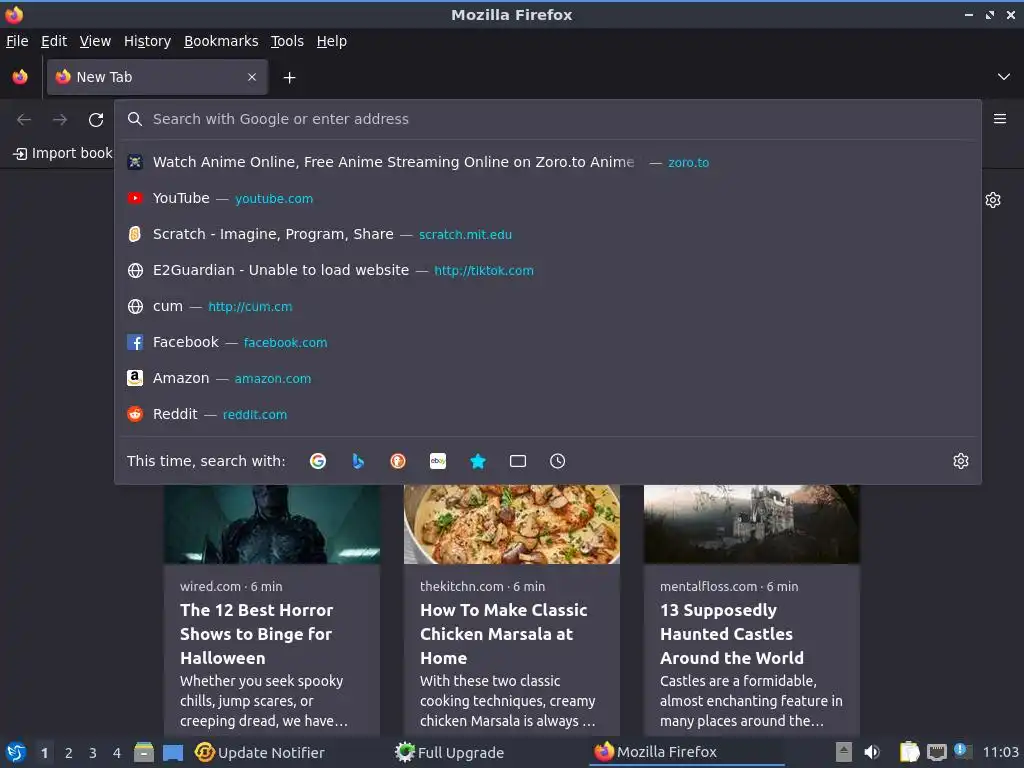Open the Reddit suggestion
This screenshot has width=1024, height=768.
pos(547,414)
